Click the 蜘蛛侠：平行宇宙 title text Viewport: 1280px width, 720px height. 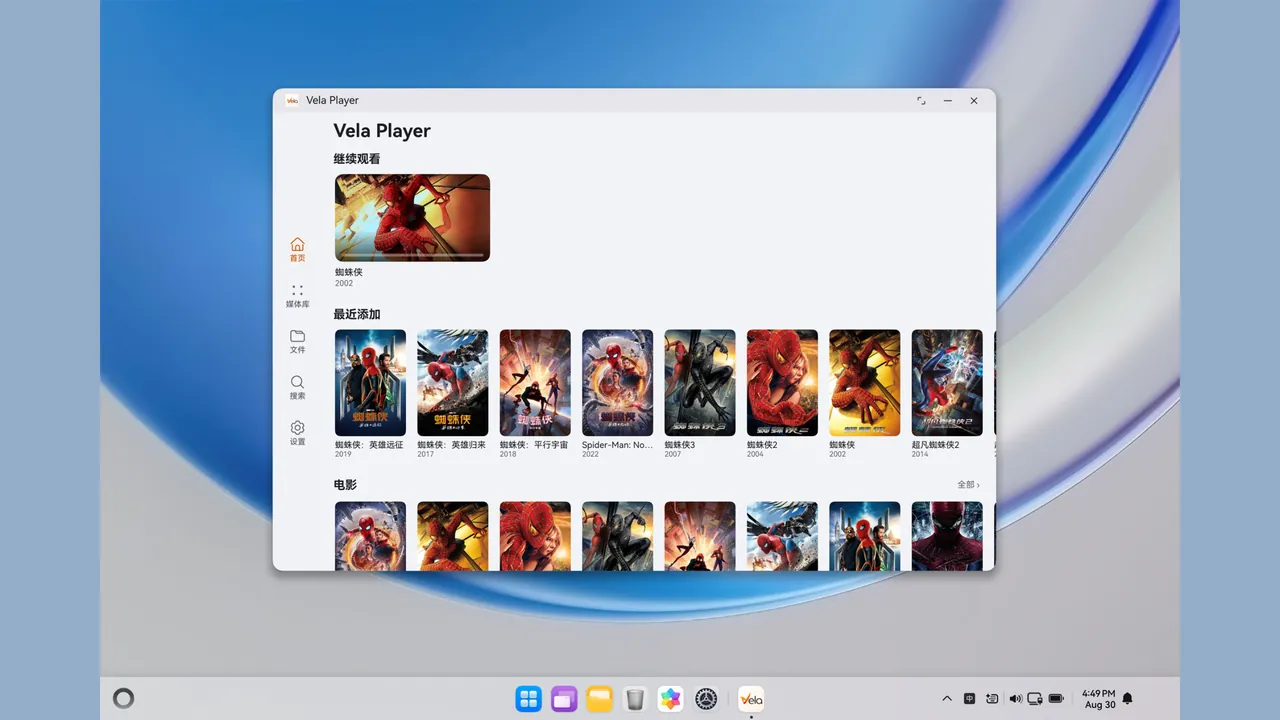(534, 445)
